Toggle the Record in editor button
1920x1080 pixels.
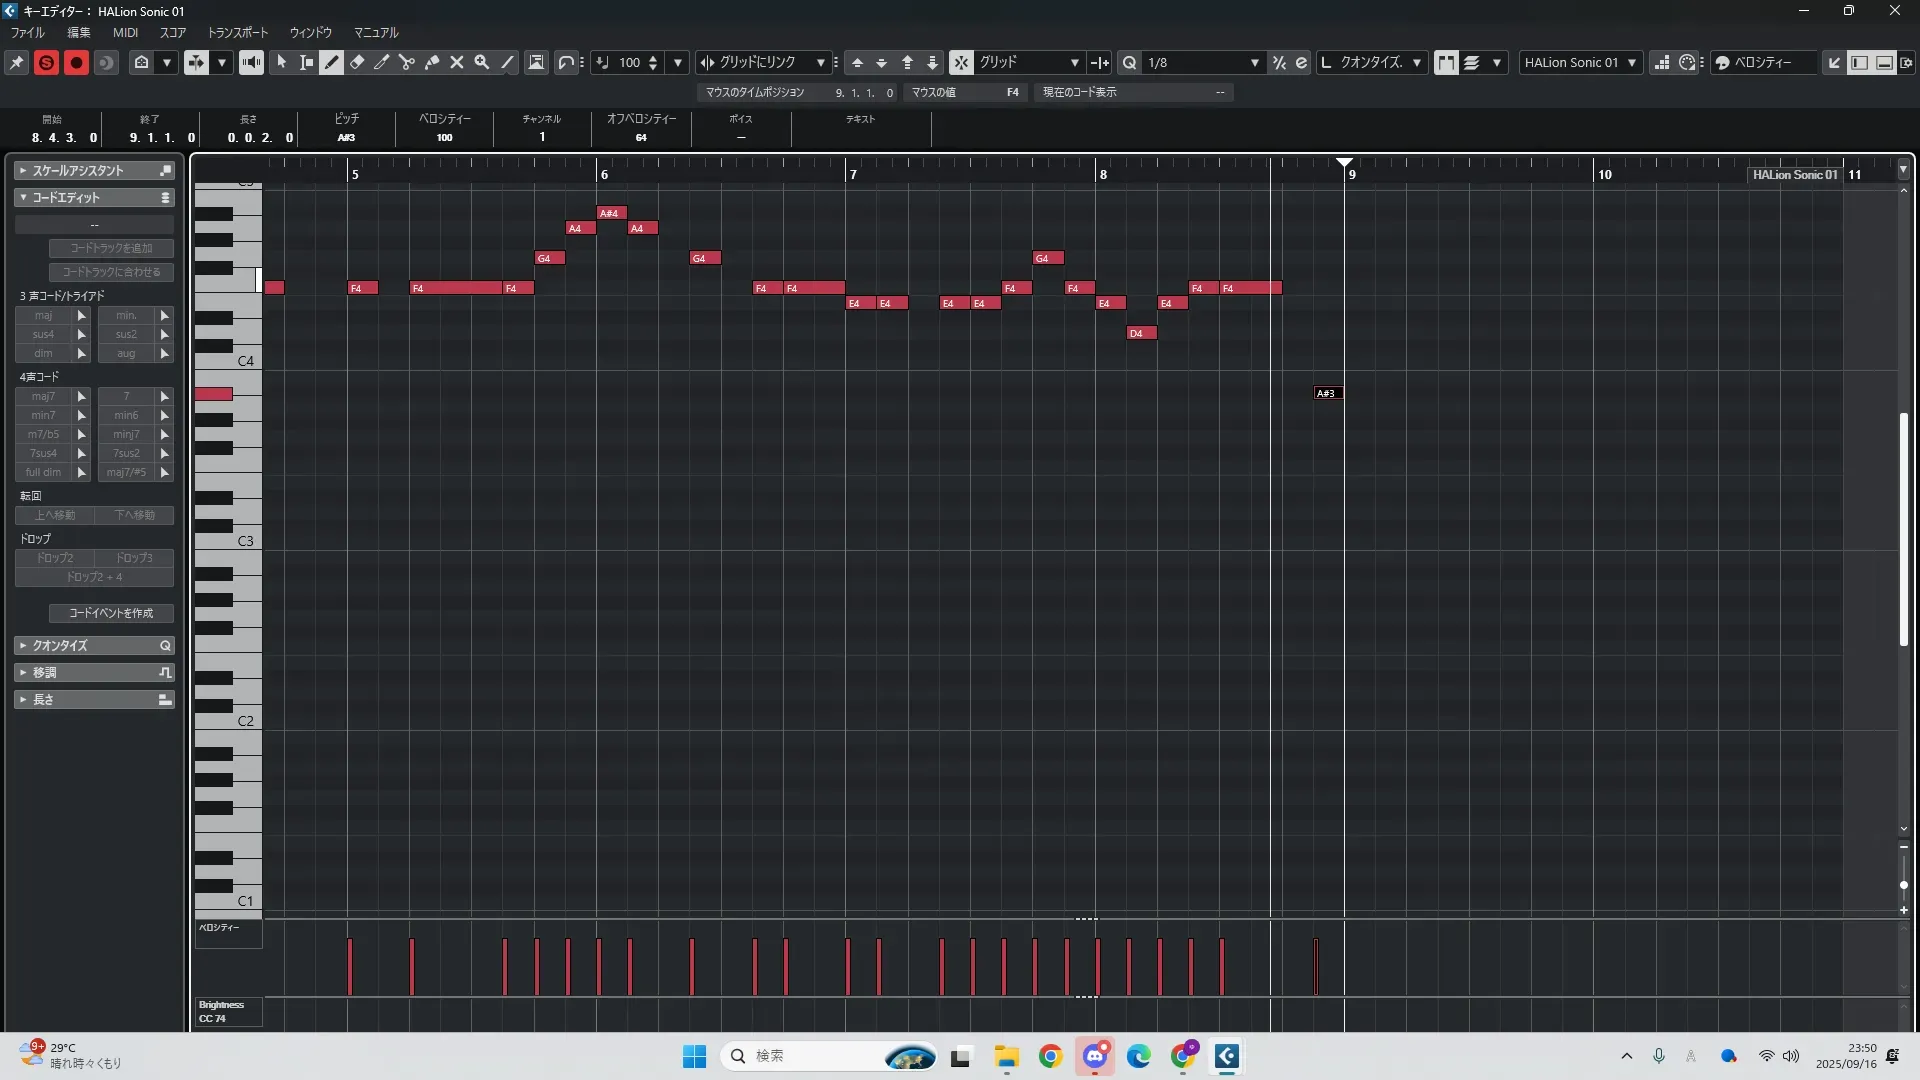pos(76,62)
